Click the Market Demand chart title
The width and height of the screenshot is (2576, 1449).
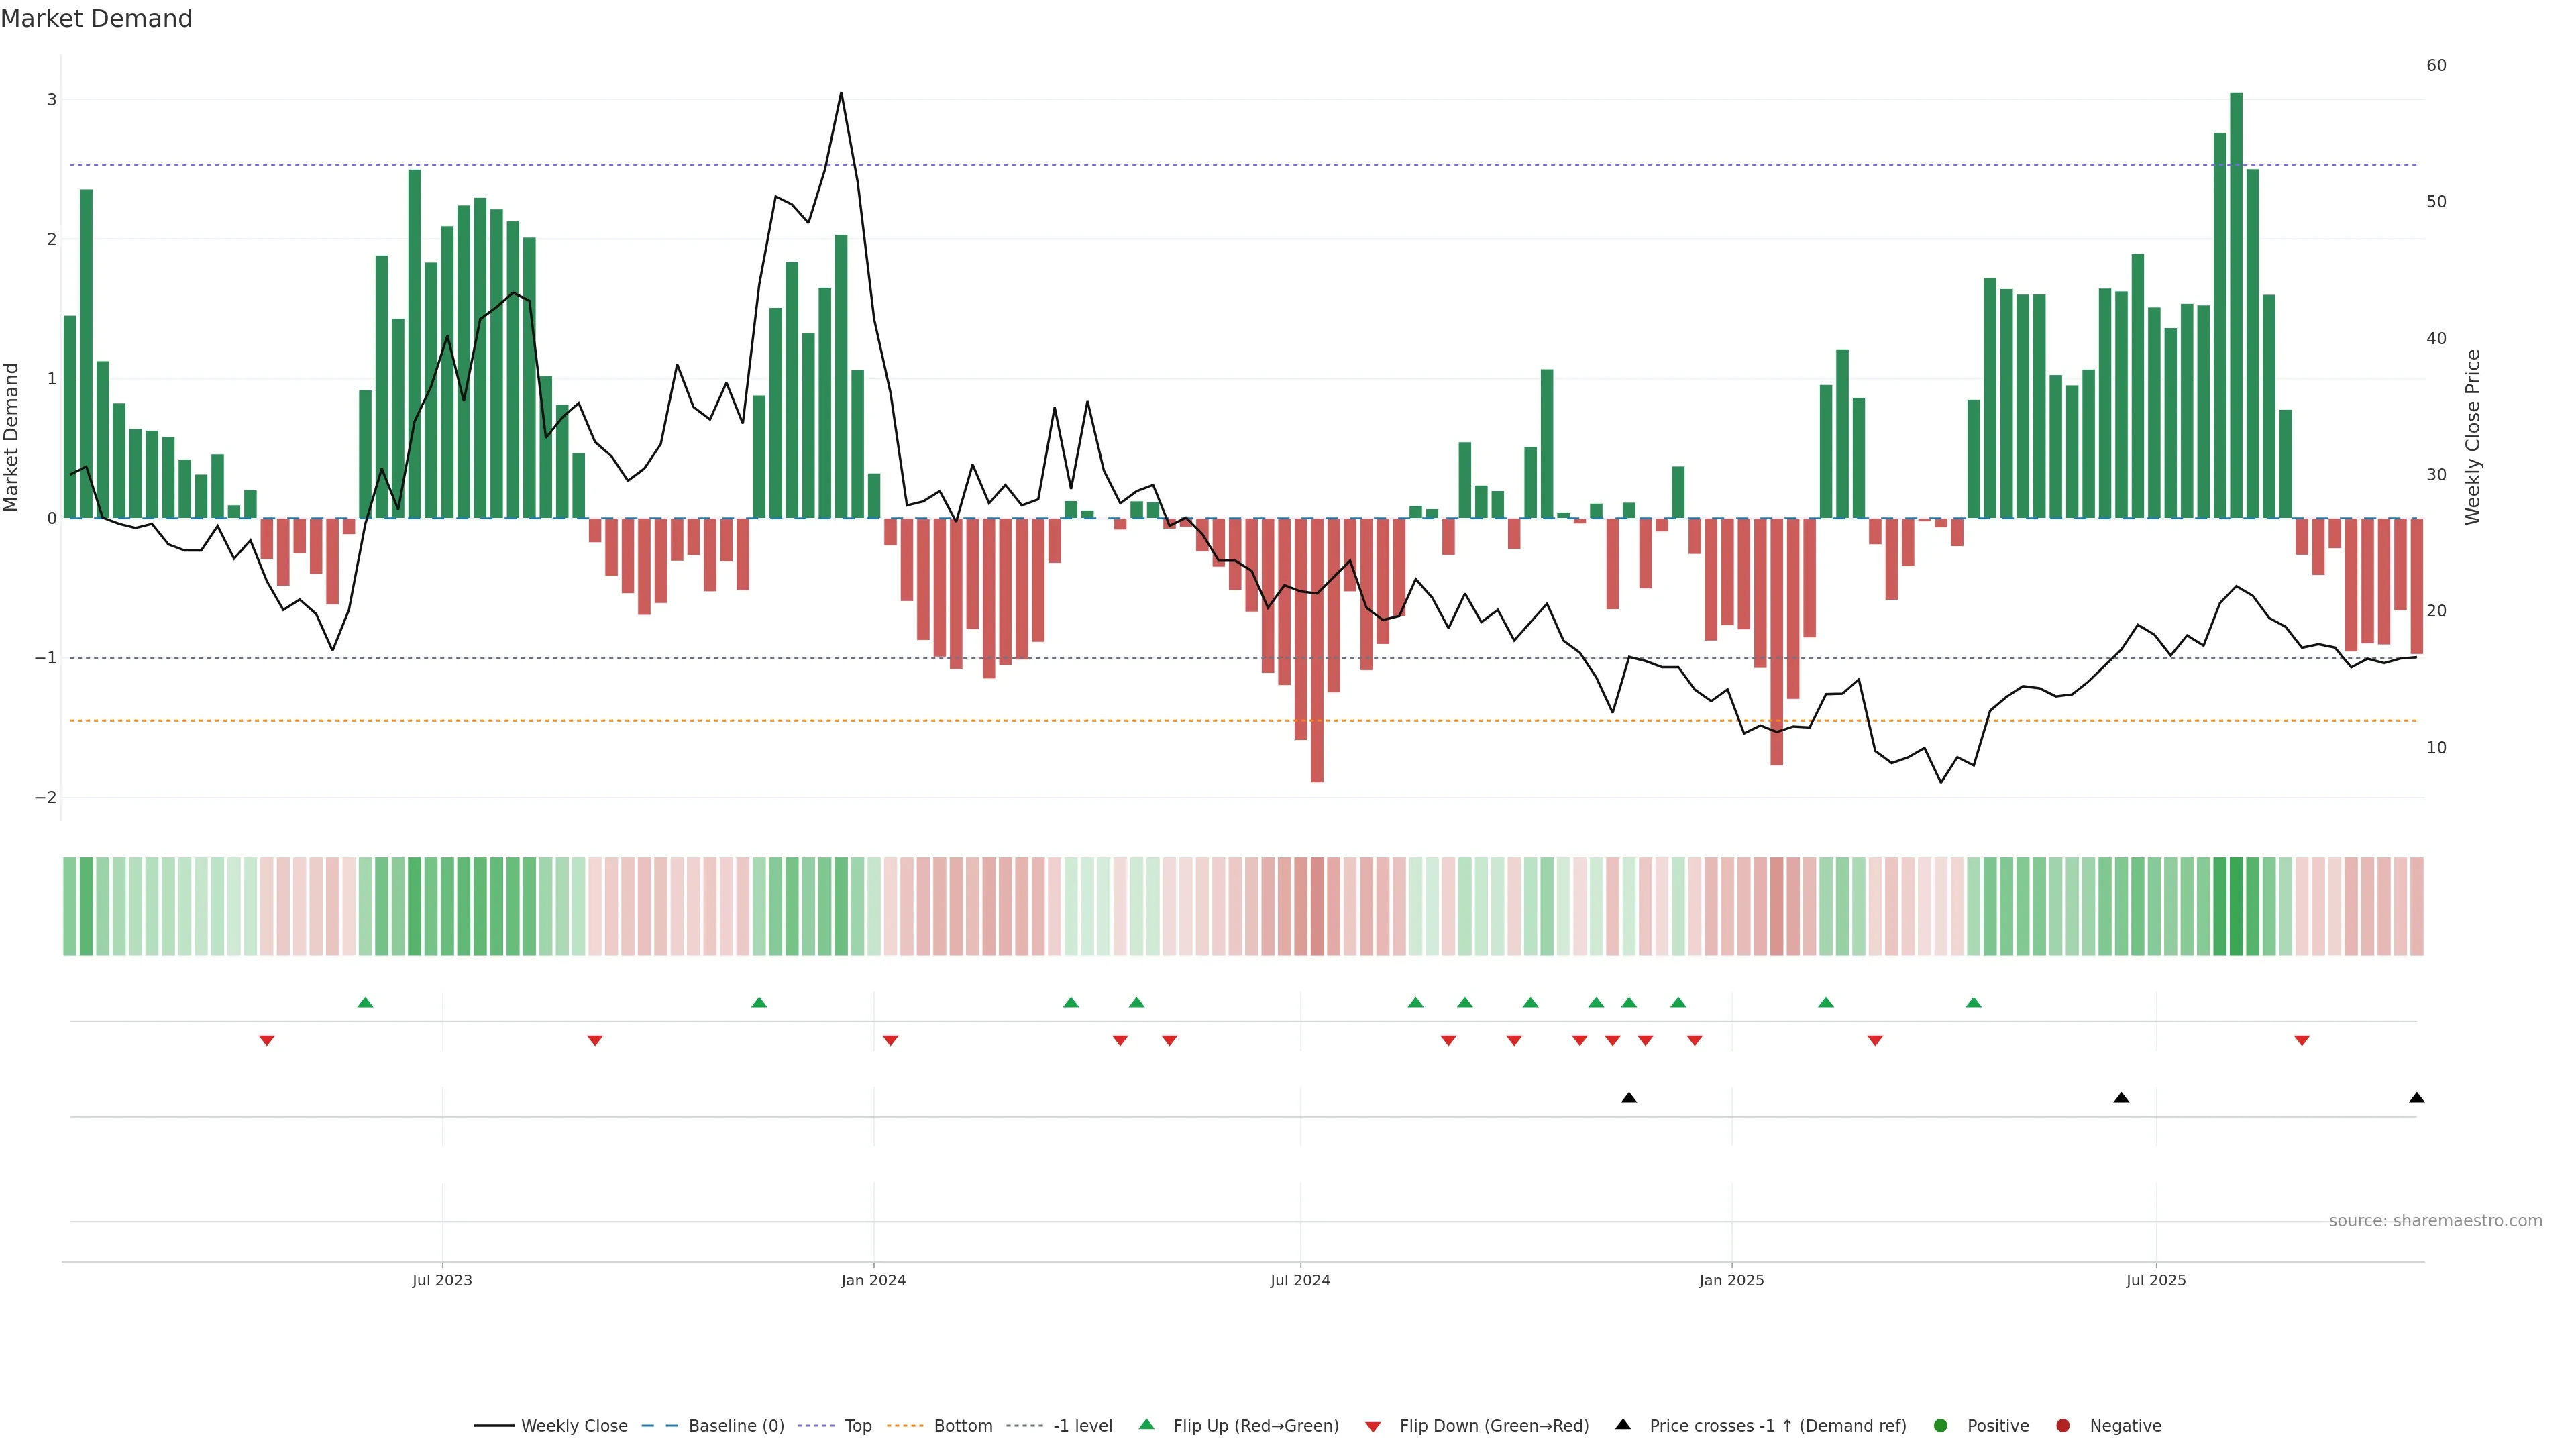tap(96, 19)
